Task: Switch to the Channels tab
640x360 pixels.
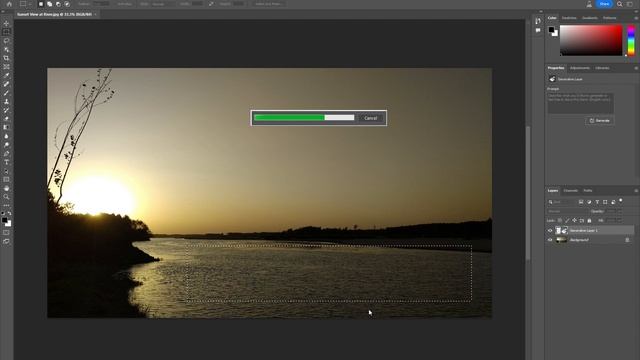Action: click(x=571, y=191)
